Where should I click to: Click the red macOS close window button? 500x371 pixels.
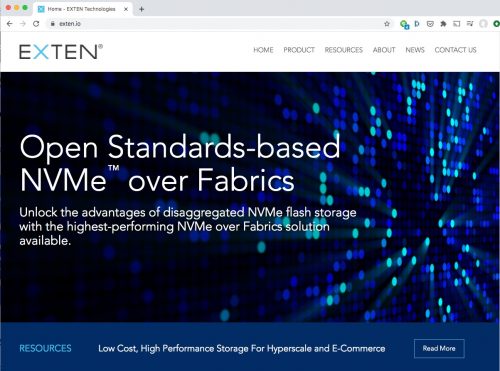[8, 7]
